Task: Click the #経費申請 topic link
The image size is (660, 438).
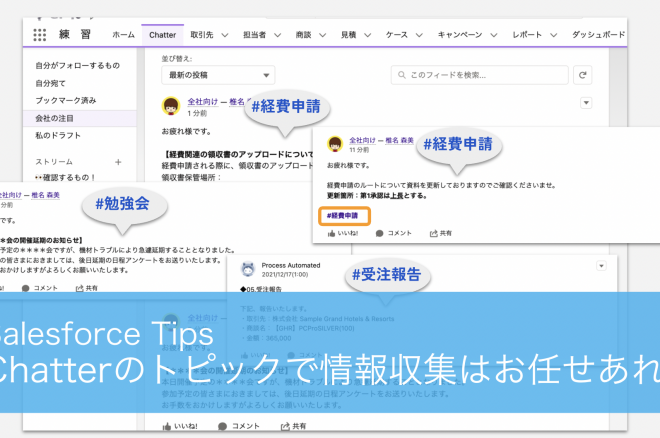Action: point(342,216)
